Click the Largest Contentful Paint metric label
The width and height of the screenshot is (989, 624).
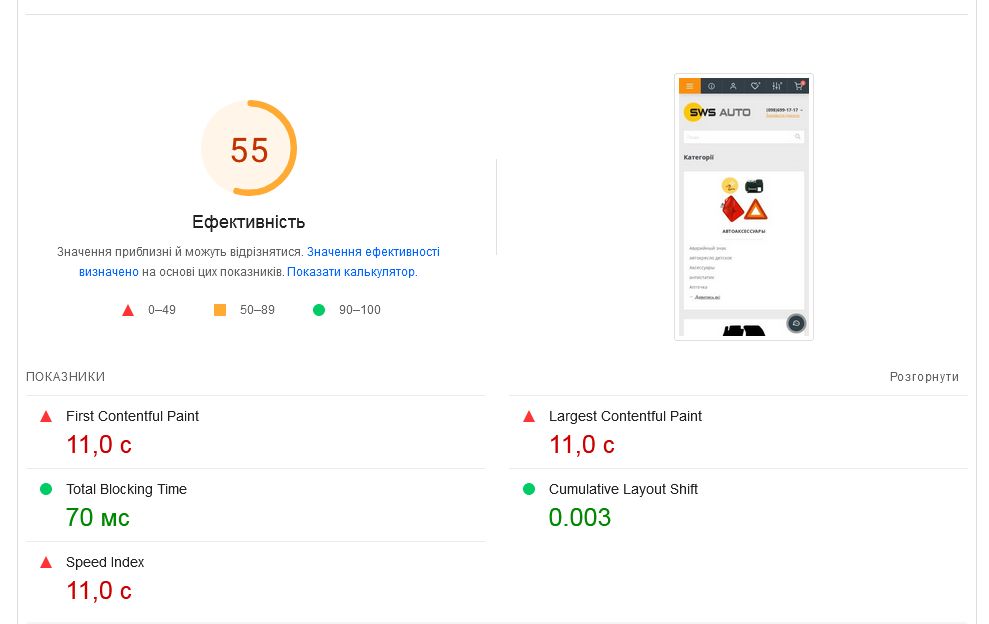pyautogui.click(x=625, y=416)
